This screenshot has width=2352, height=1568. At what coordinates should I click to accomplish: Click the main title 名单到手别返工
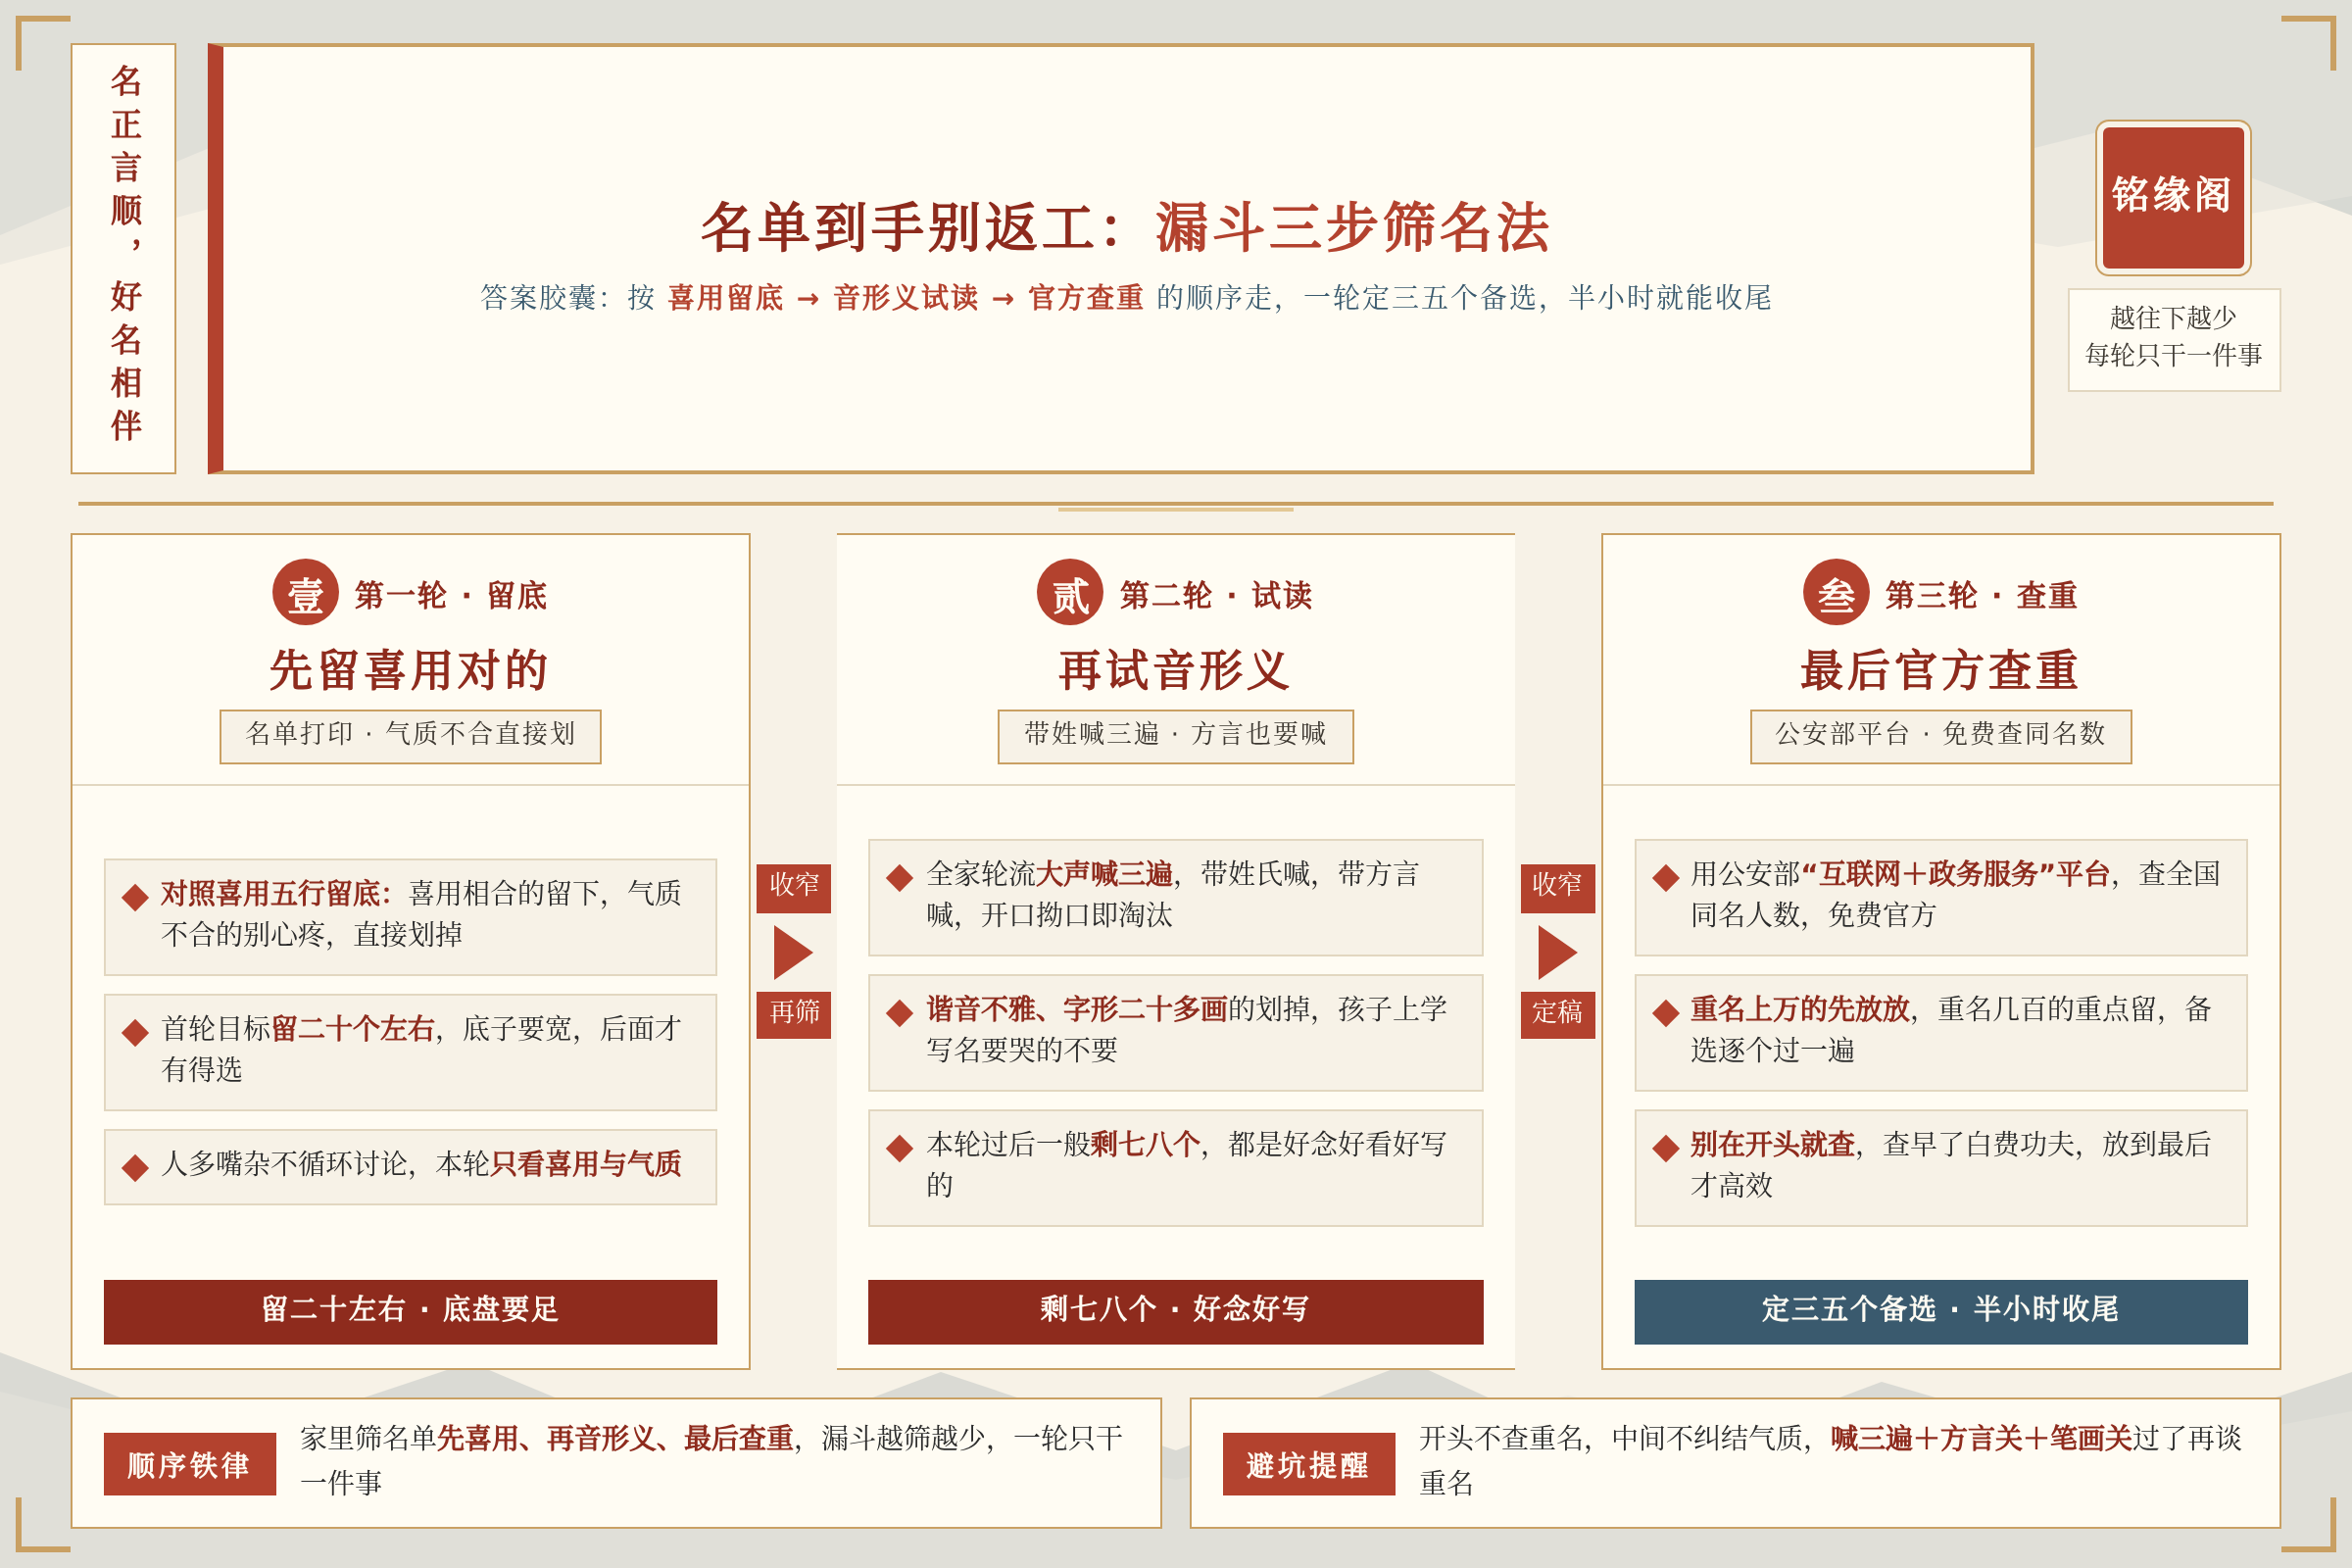tap(1125, 228)
